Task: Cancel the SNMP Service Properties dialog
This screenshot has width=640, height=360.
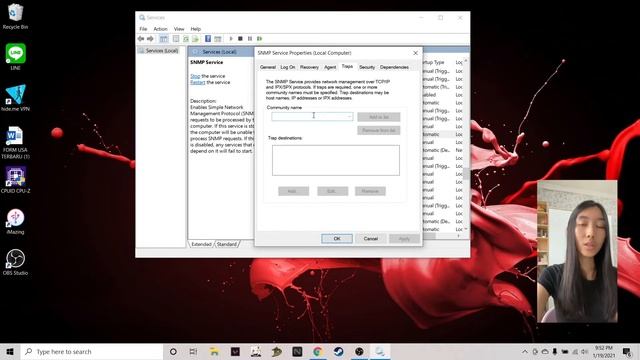Action: [371, 239]
